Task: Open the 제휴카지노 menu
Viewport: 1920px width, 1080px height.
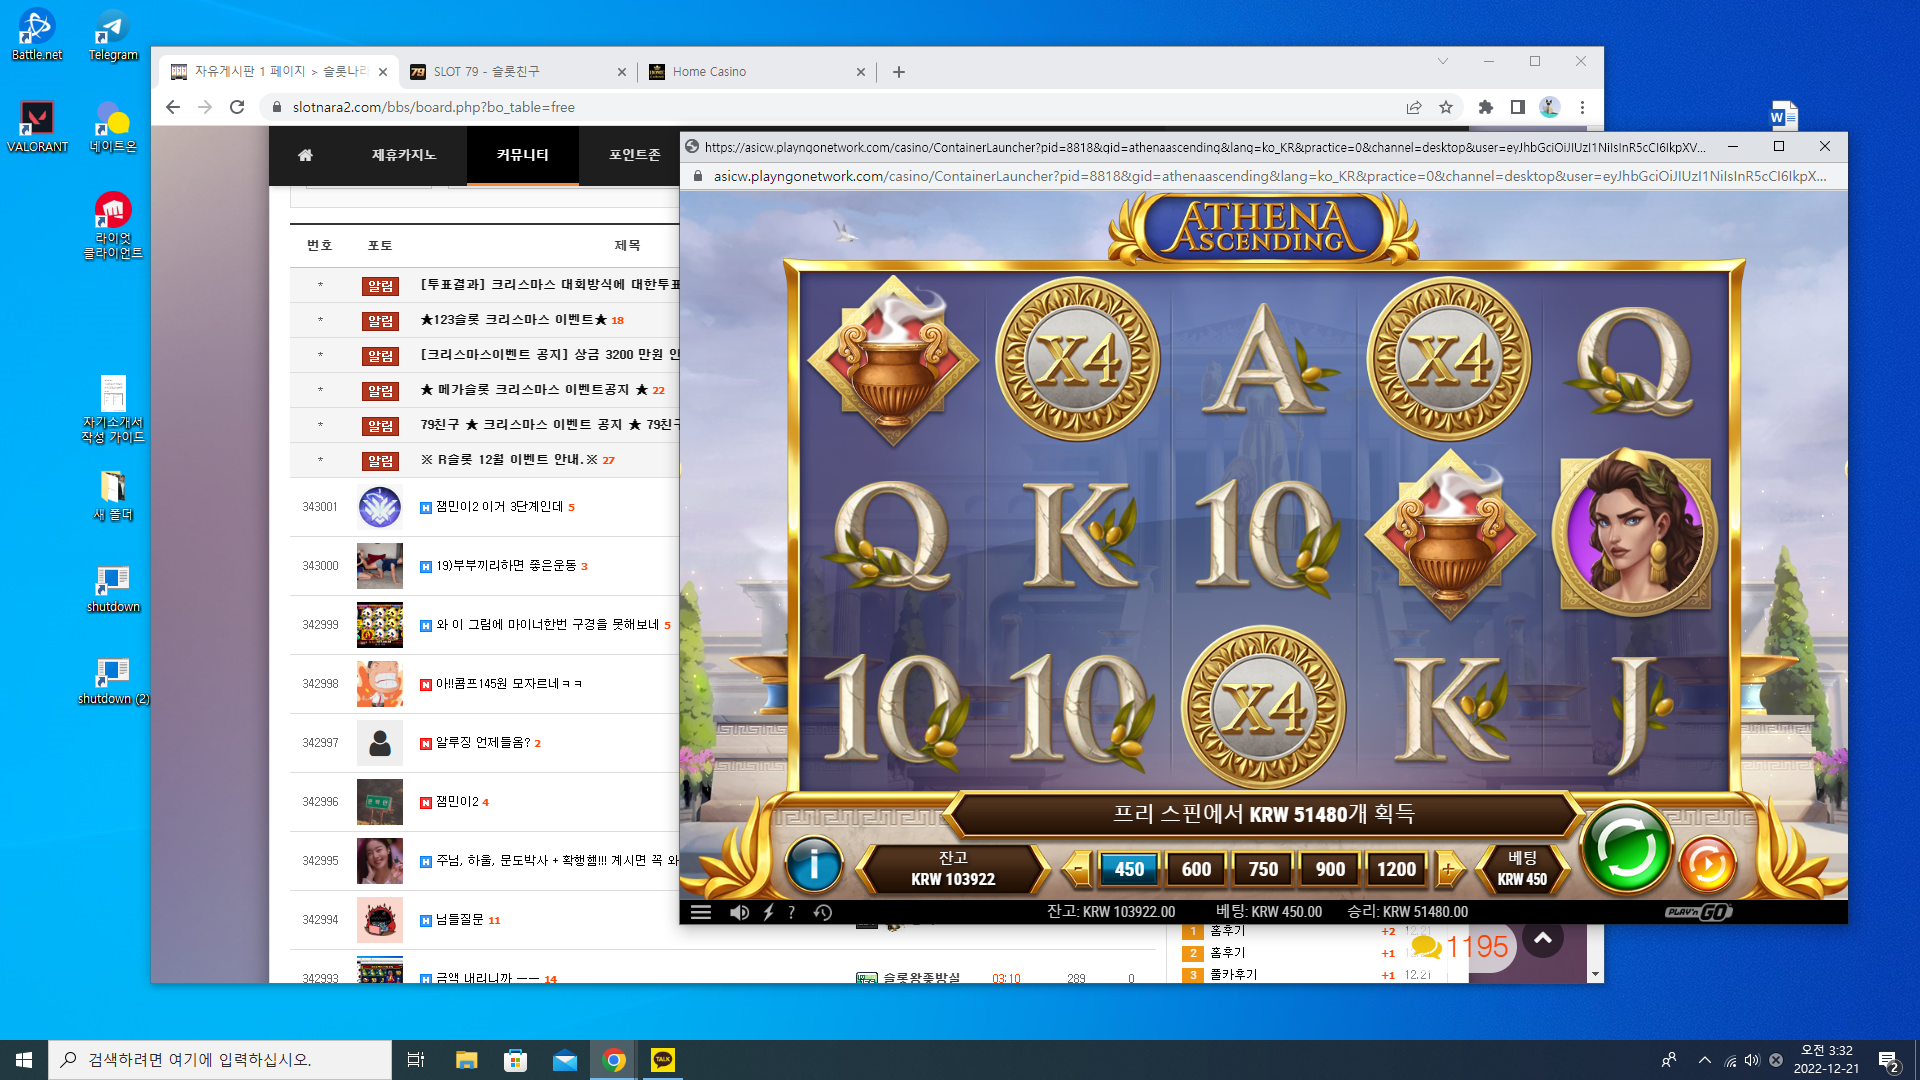Action: pos(404,155)
